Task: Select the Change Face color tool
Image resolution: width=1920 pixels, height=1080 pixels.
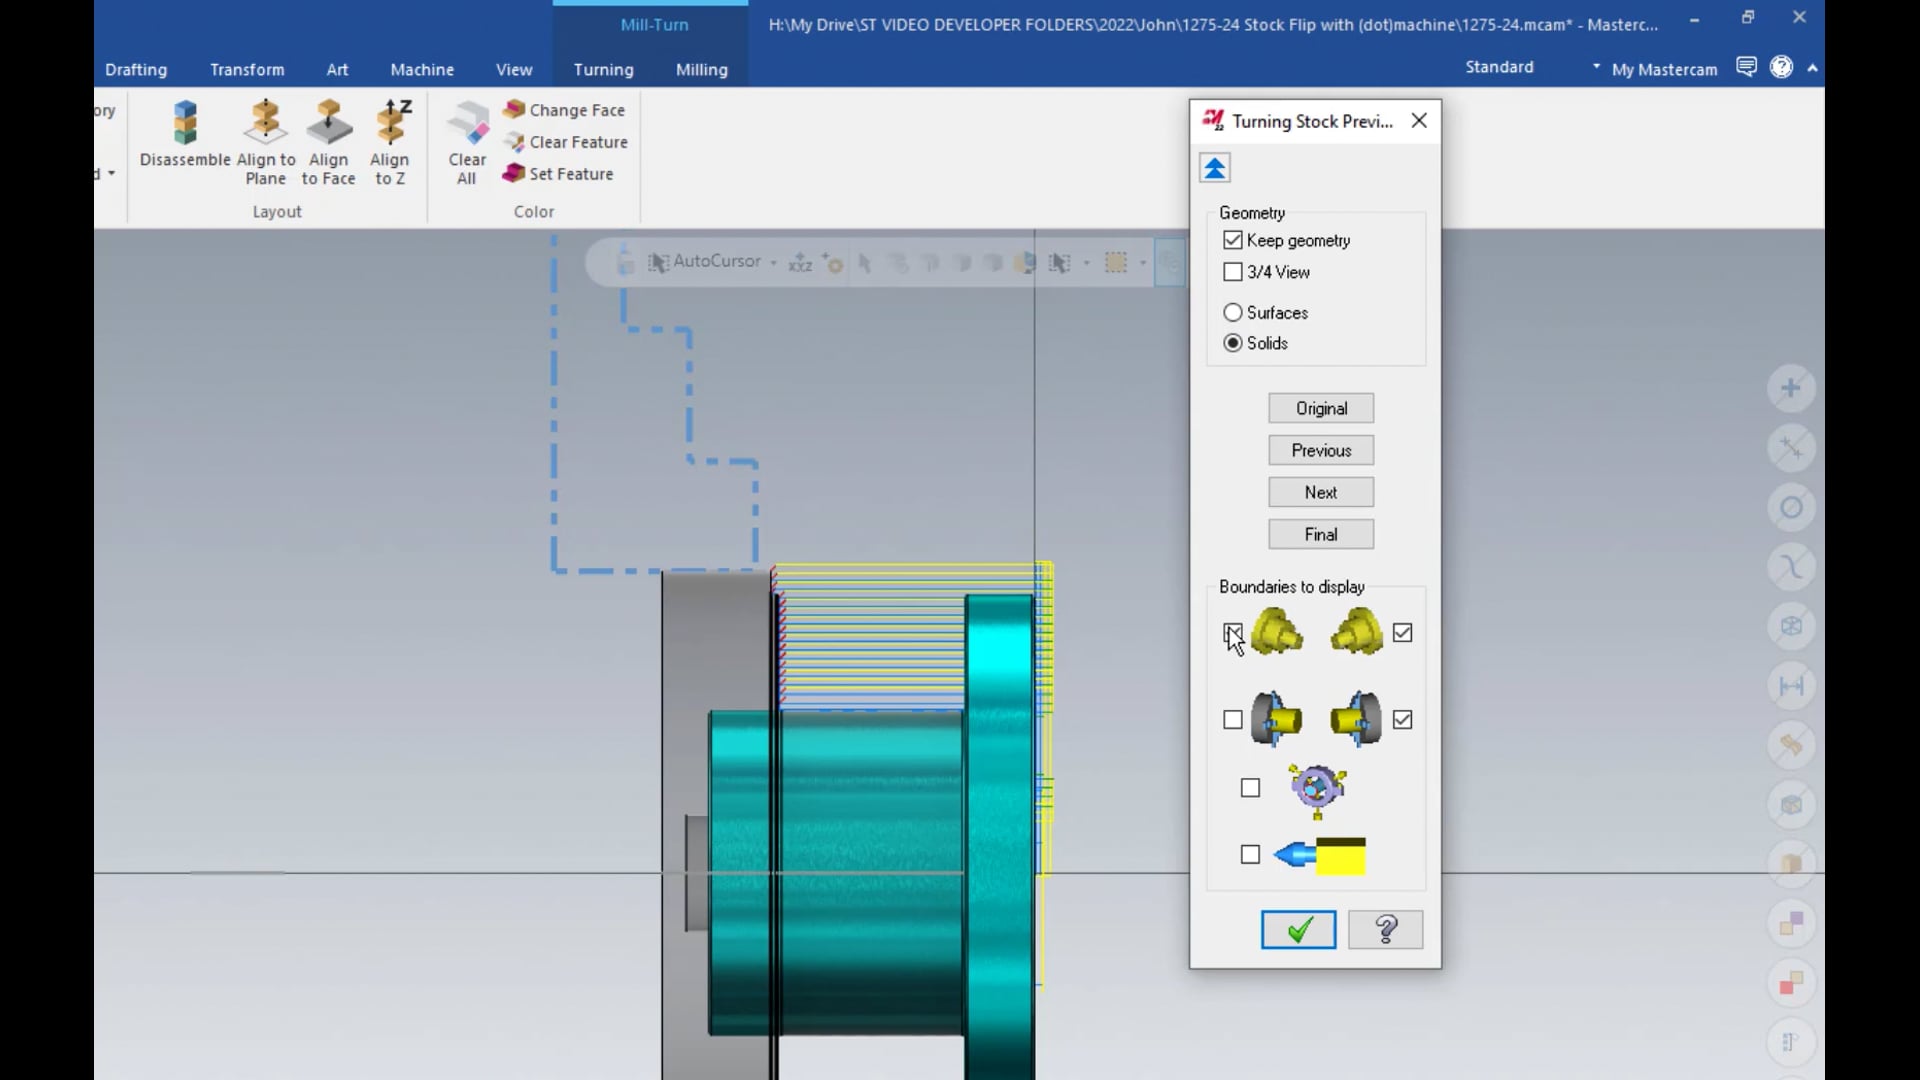Action: click(x=566, y=110)
